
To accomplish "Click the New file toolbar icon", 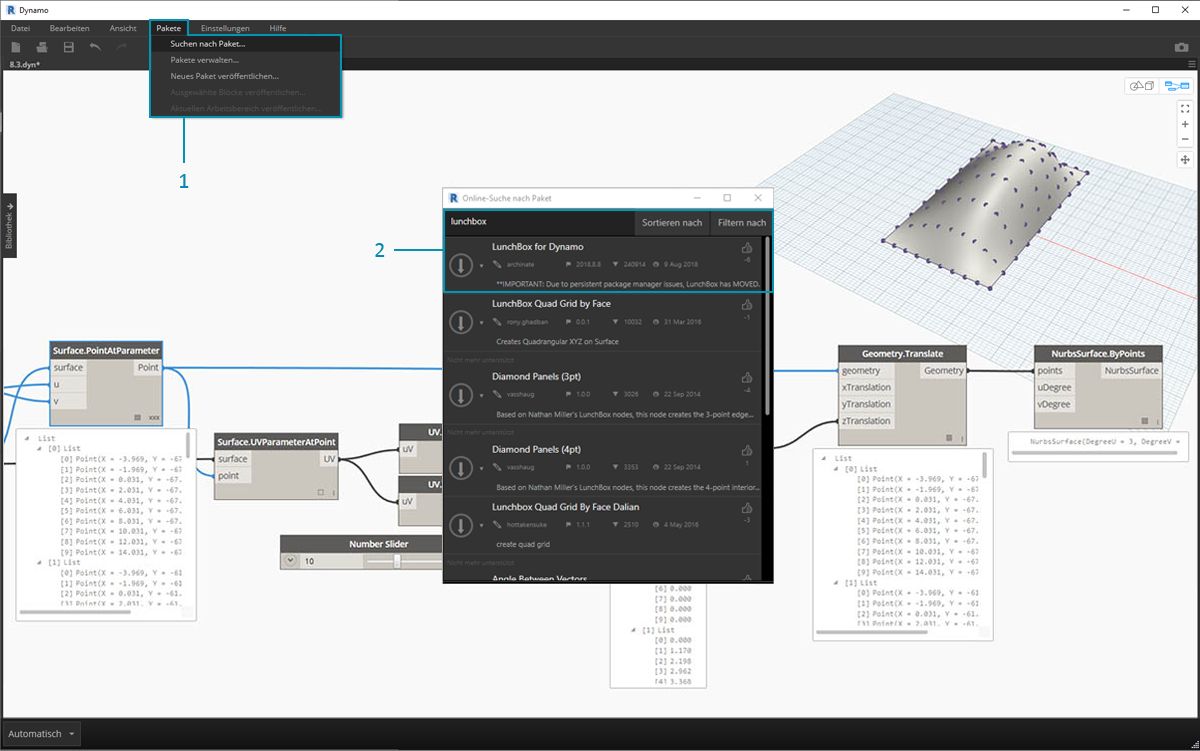I will point(15,47).
